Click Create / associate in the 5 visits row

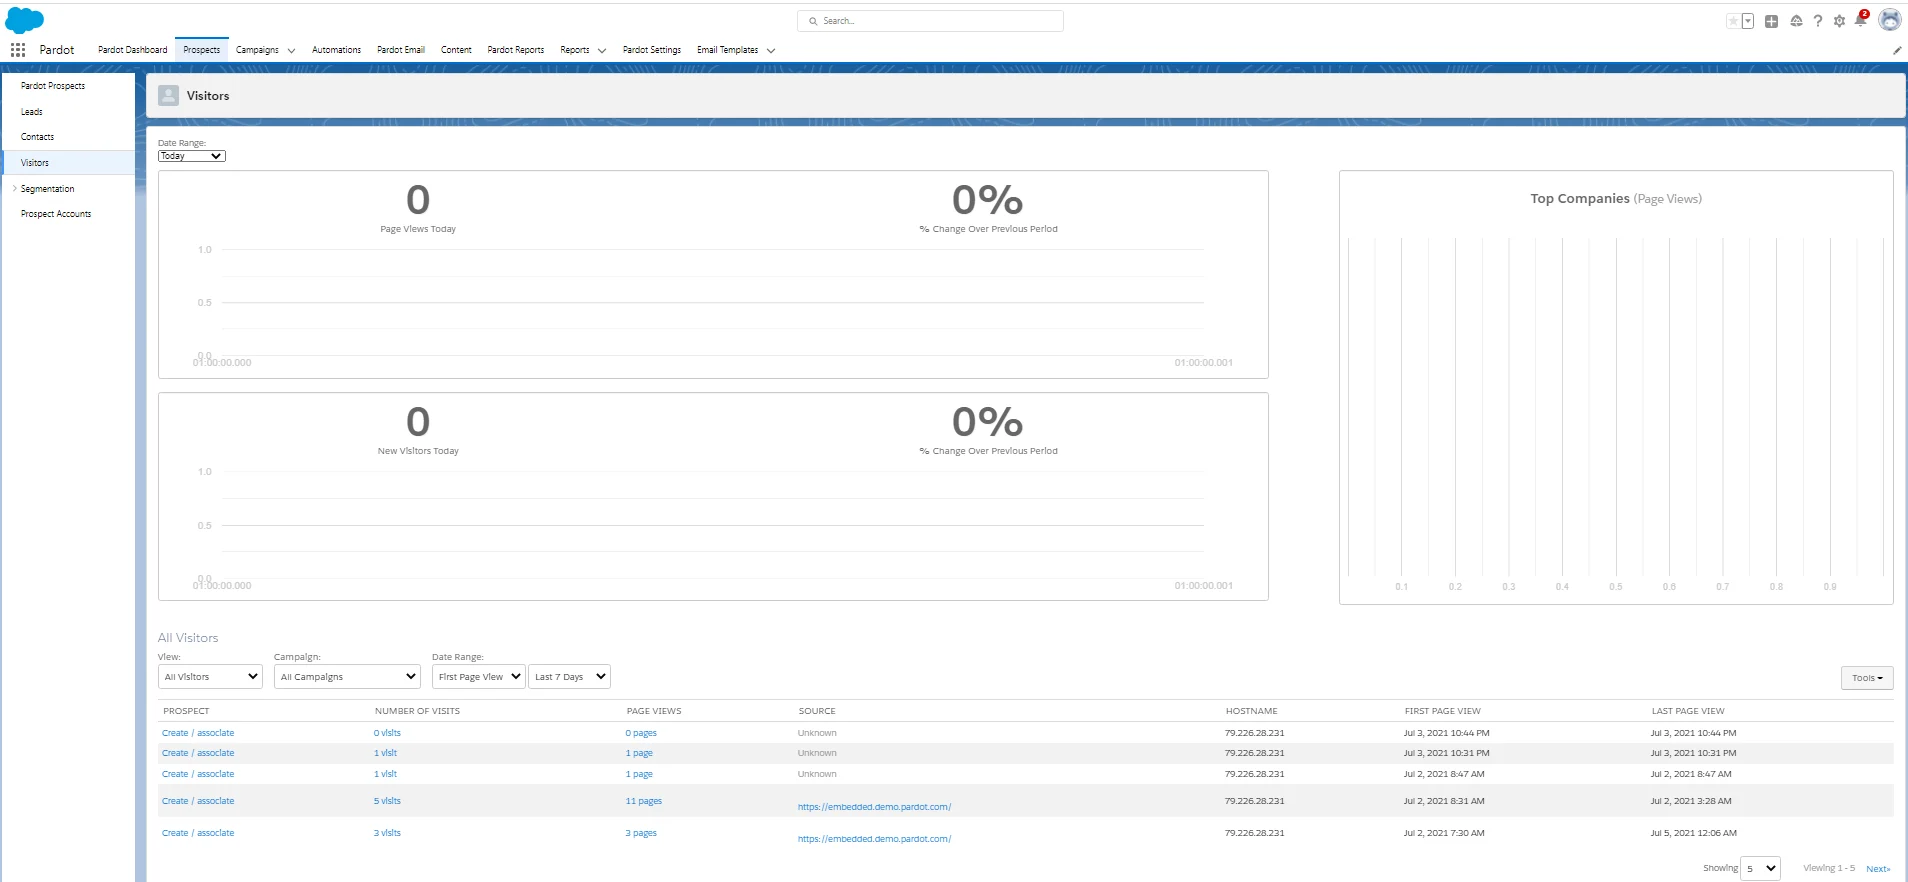pos(198,801)
